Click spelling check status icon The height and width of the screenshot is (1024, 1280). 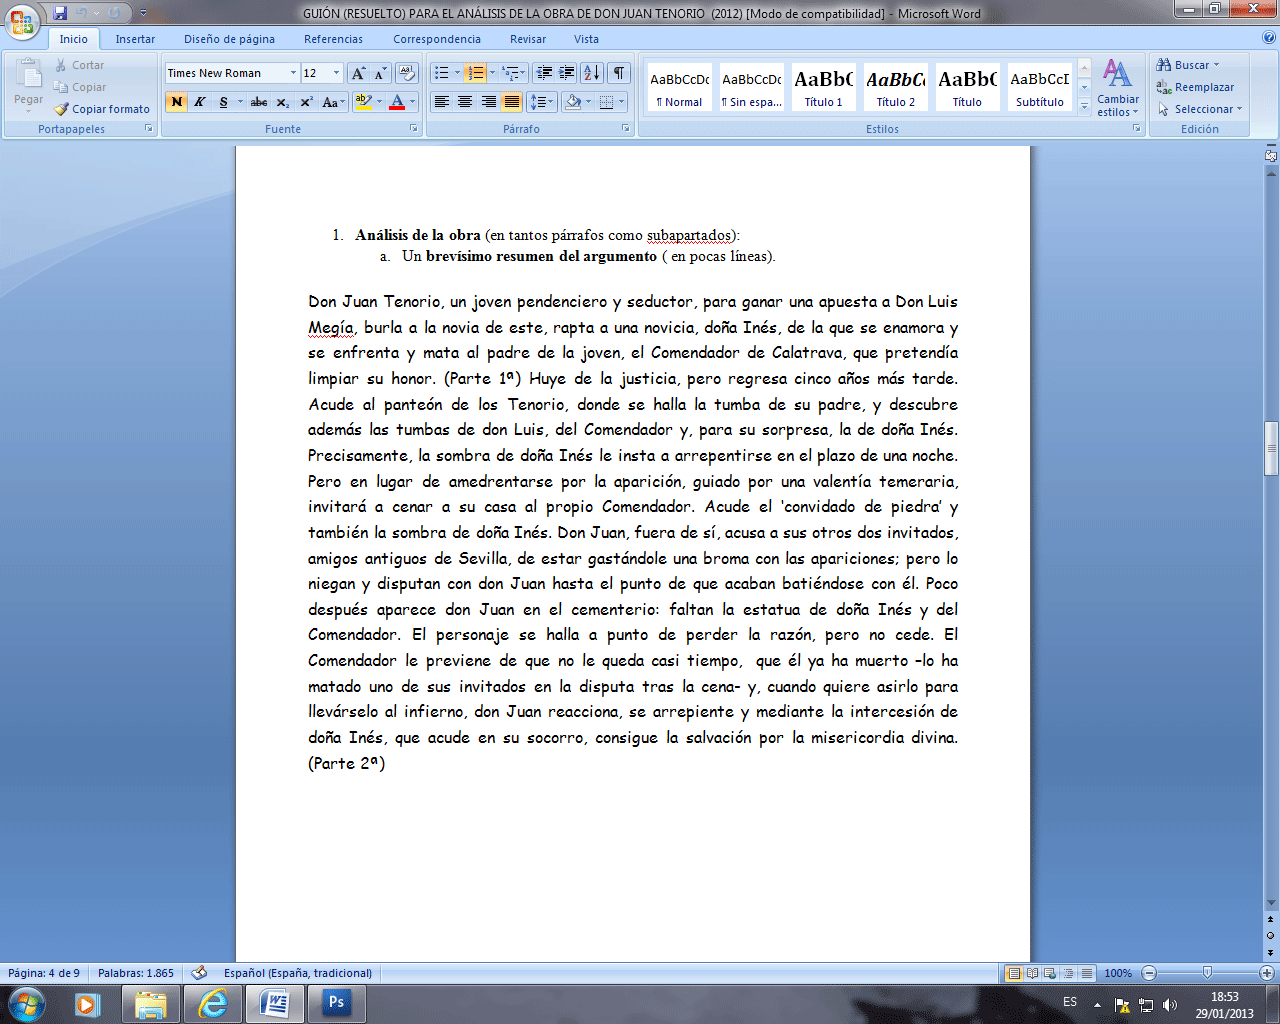[x=199, y=973]
